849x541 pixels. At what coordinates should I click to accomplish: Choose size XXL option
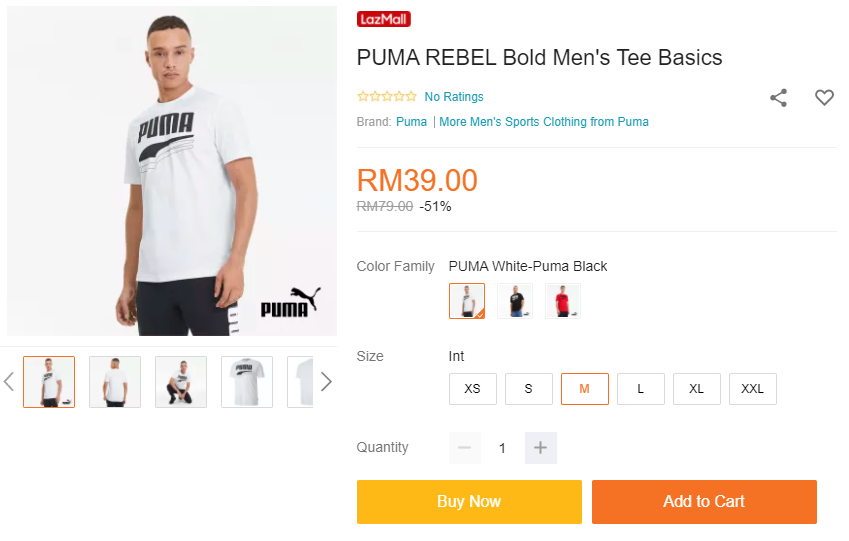[753, 389]
